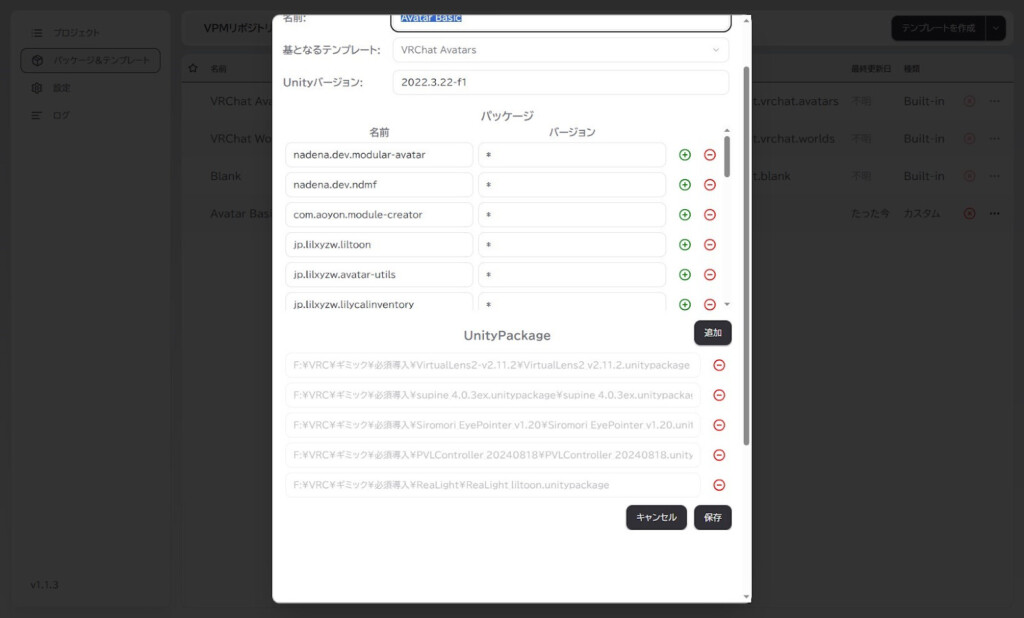The height and width of the screenshot is (618, 1024).
Task: Open more options for VRChat Avatars row
Action: (x=994, y=101)
